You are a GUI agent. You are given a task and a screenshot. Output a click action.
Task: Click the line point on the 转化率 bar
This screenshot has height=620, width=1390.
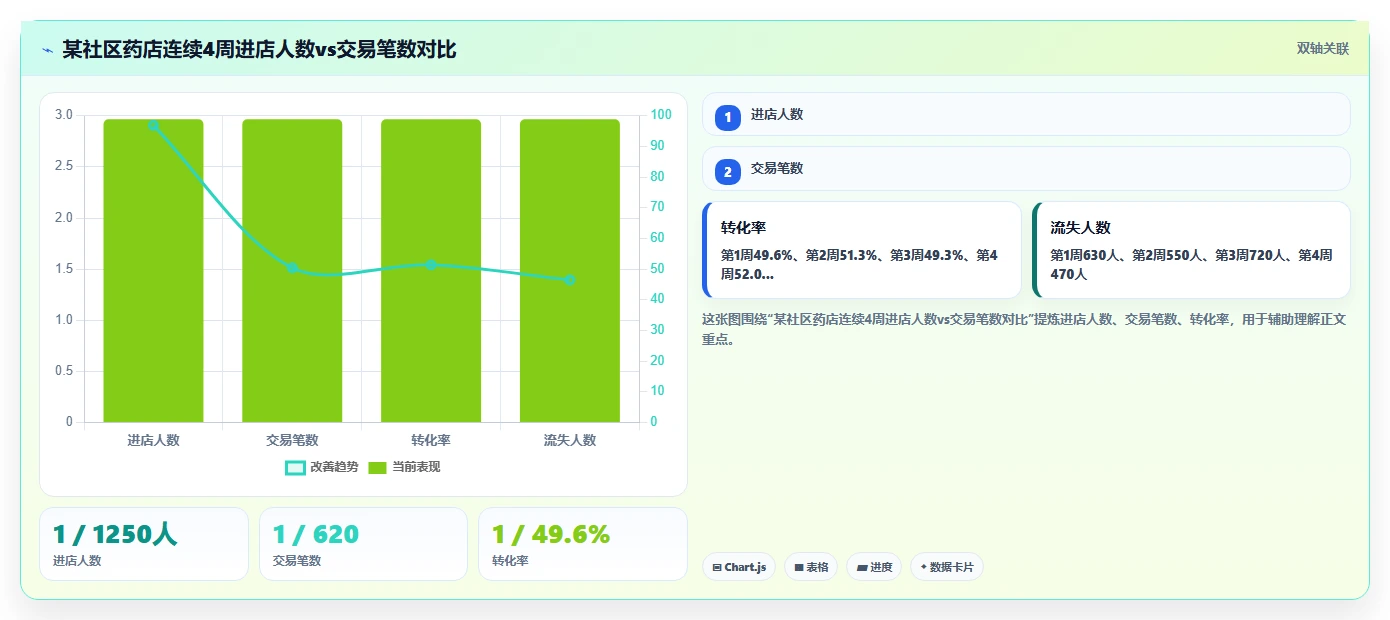(431, 265)
